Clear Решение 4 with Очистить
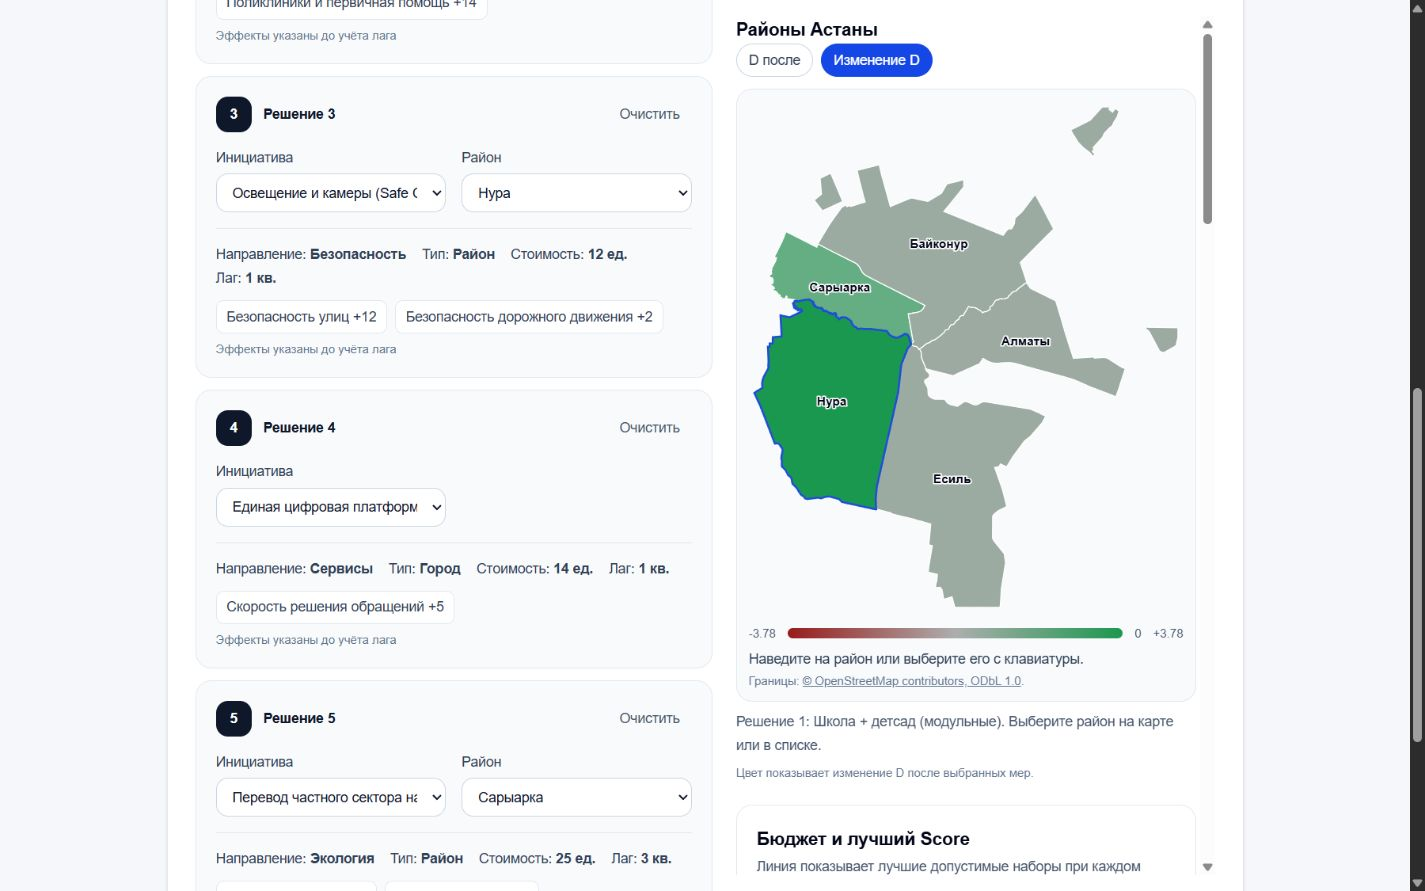Viewport: 1425px width, 891px height. coord(649,428)
